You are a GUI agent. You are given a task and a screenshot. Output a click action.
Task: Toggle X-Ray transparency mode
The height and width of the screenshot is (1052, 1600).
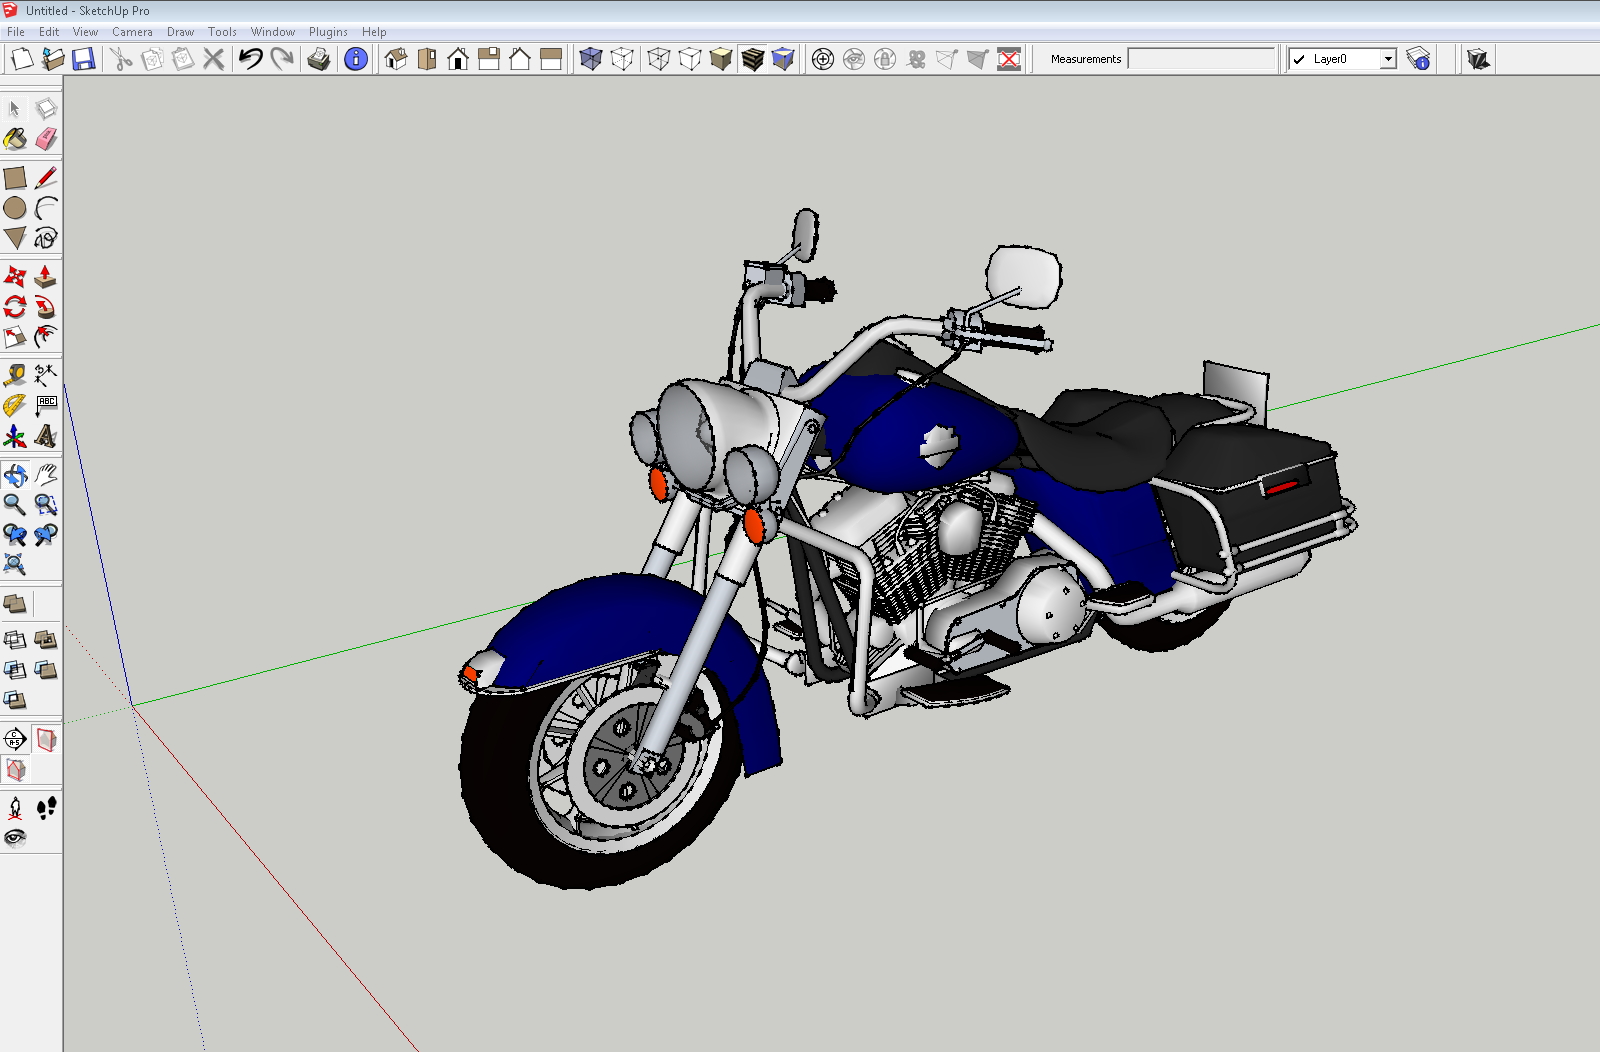[591, 59]
